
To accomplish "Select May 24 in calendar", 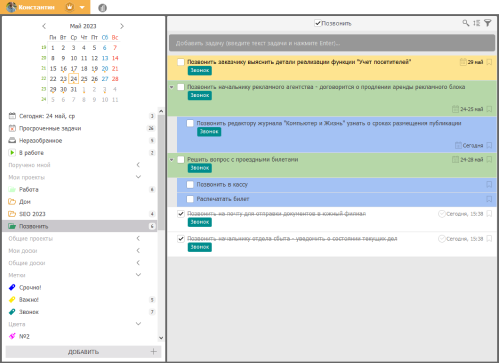I will [74, 79].
